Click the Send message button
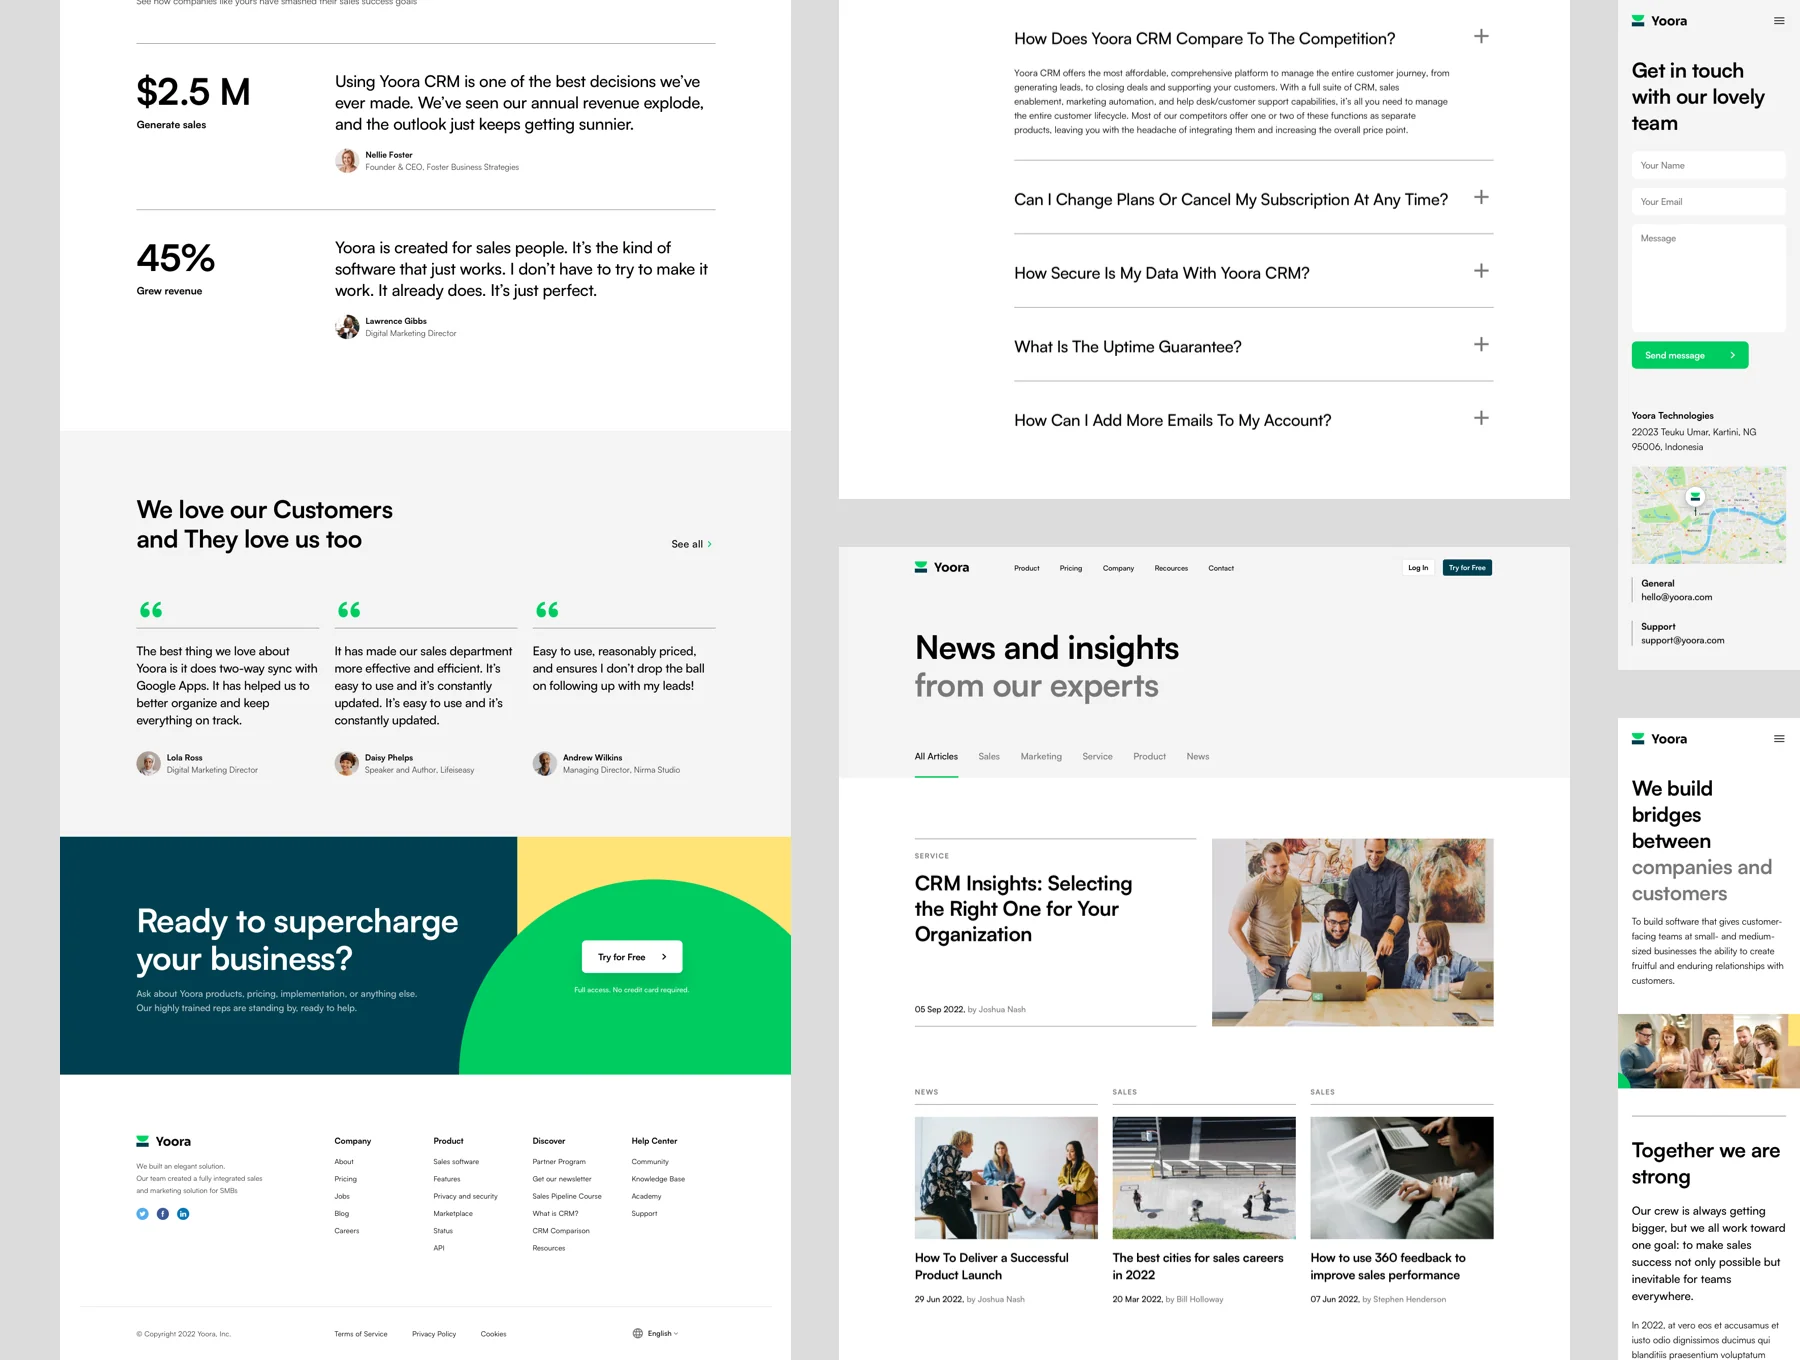 tap(1690, 355)
